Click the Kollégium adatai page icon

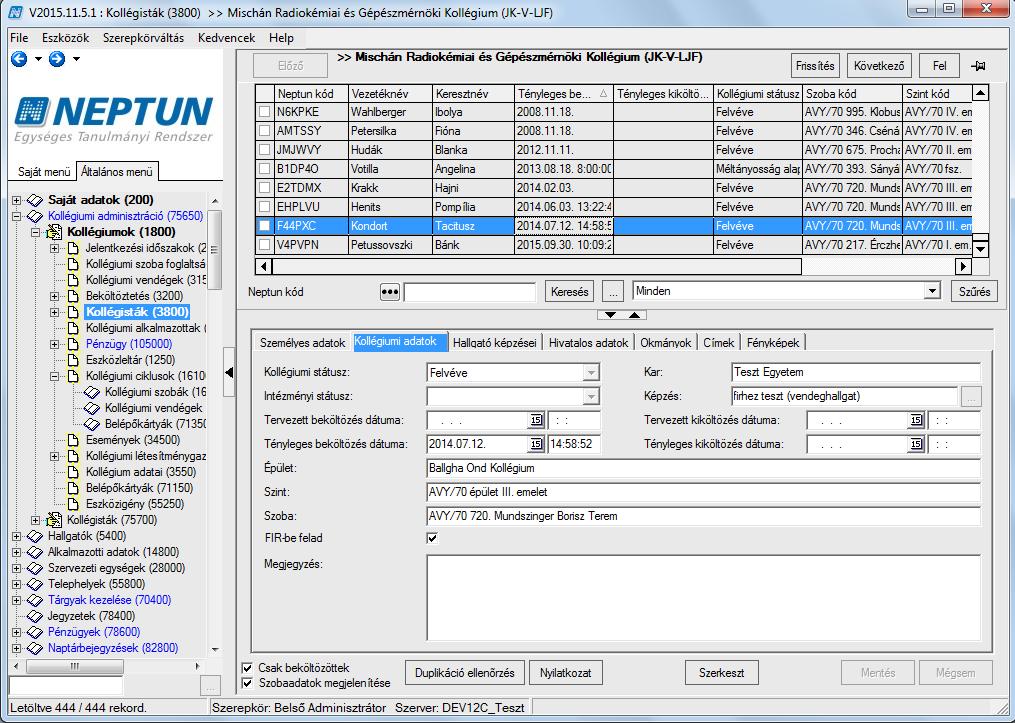[x=73, y=472]
